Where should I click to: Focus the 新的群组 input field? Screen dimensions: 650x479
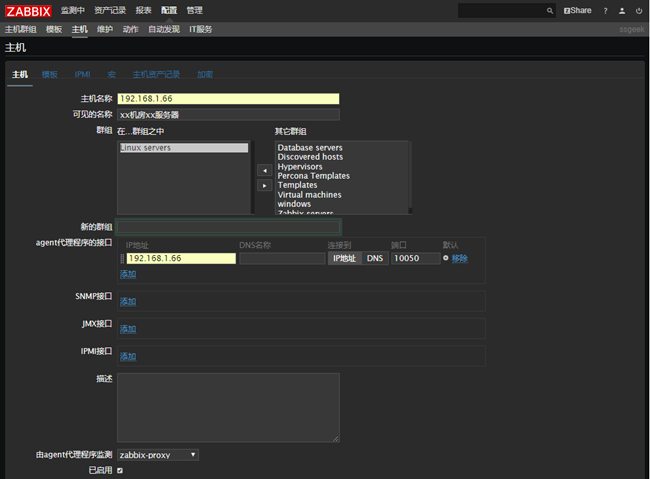(228, 227)
